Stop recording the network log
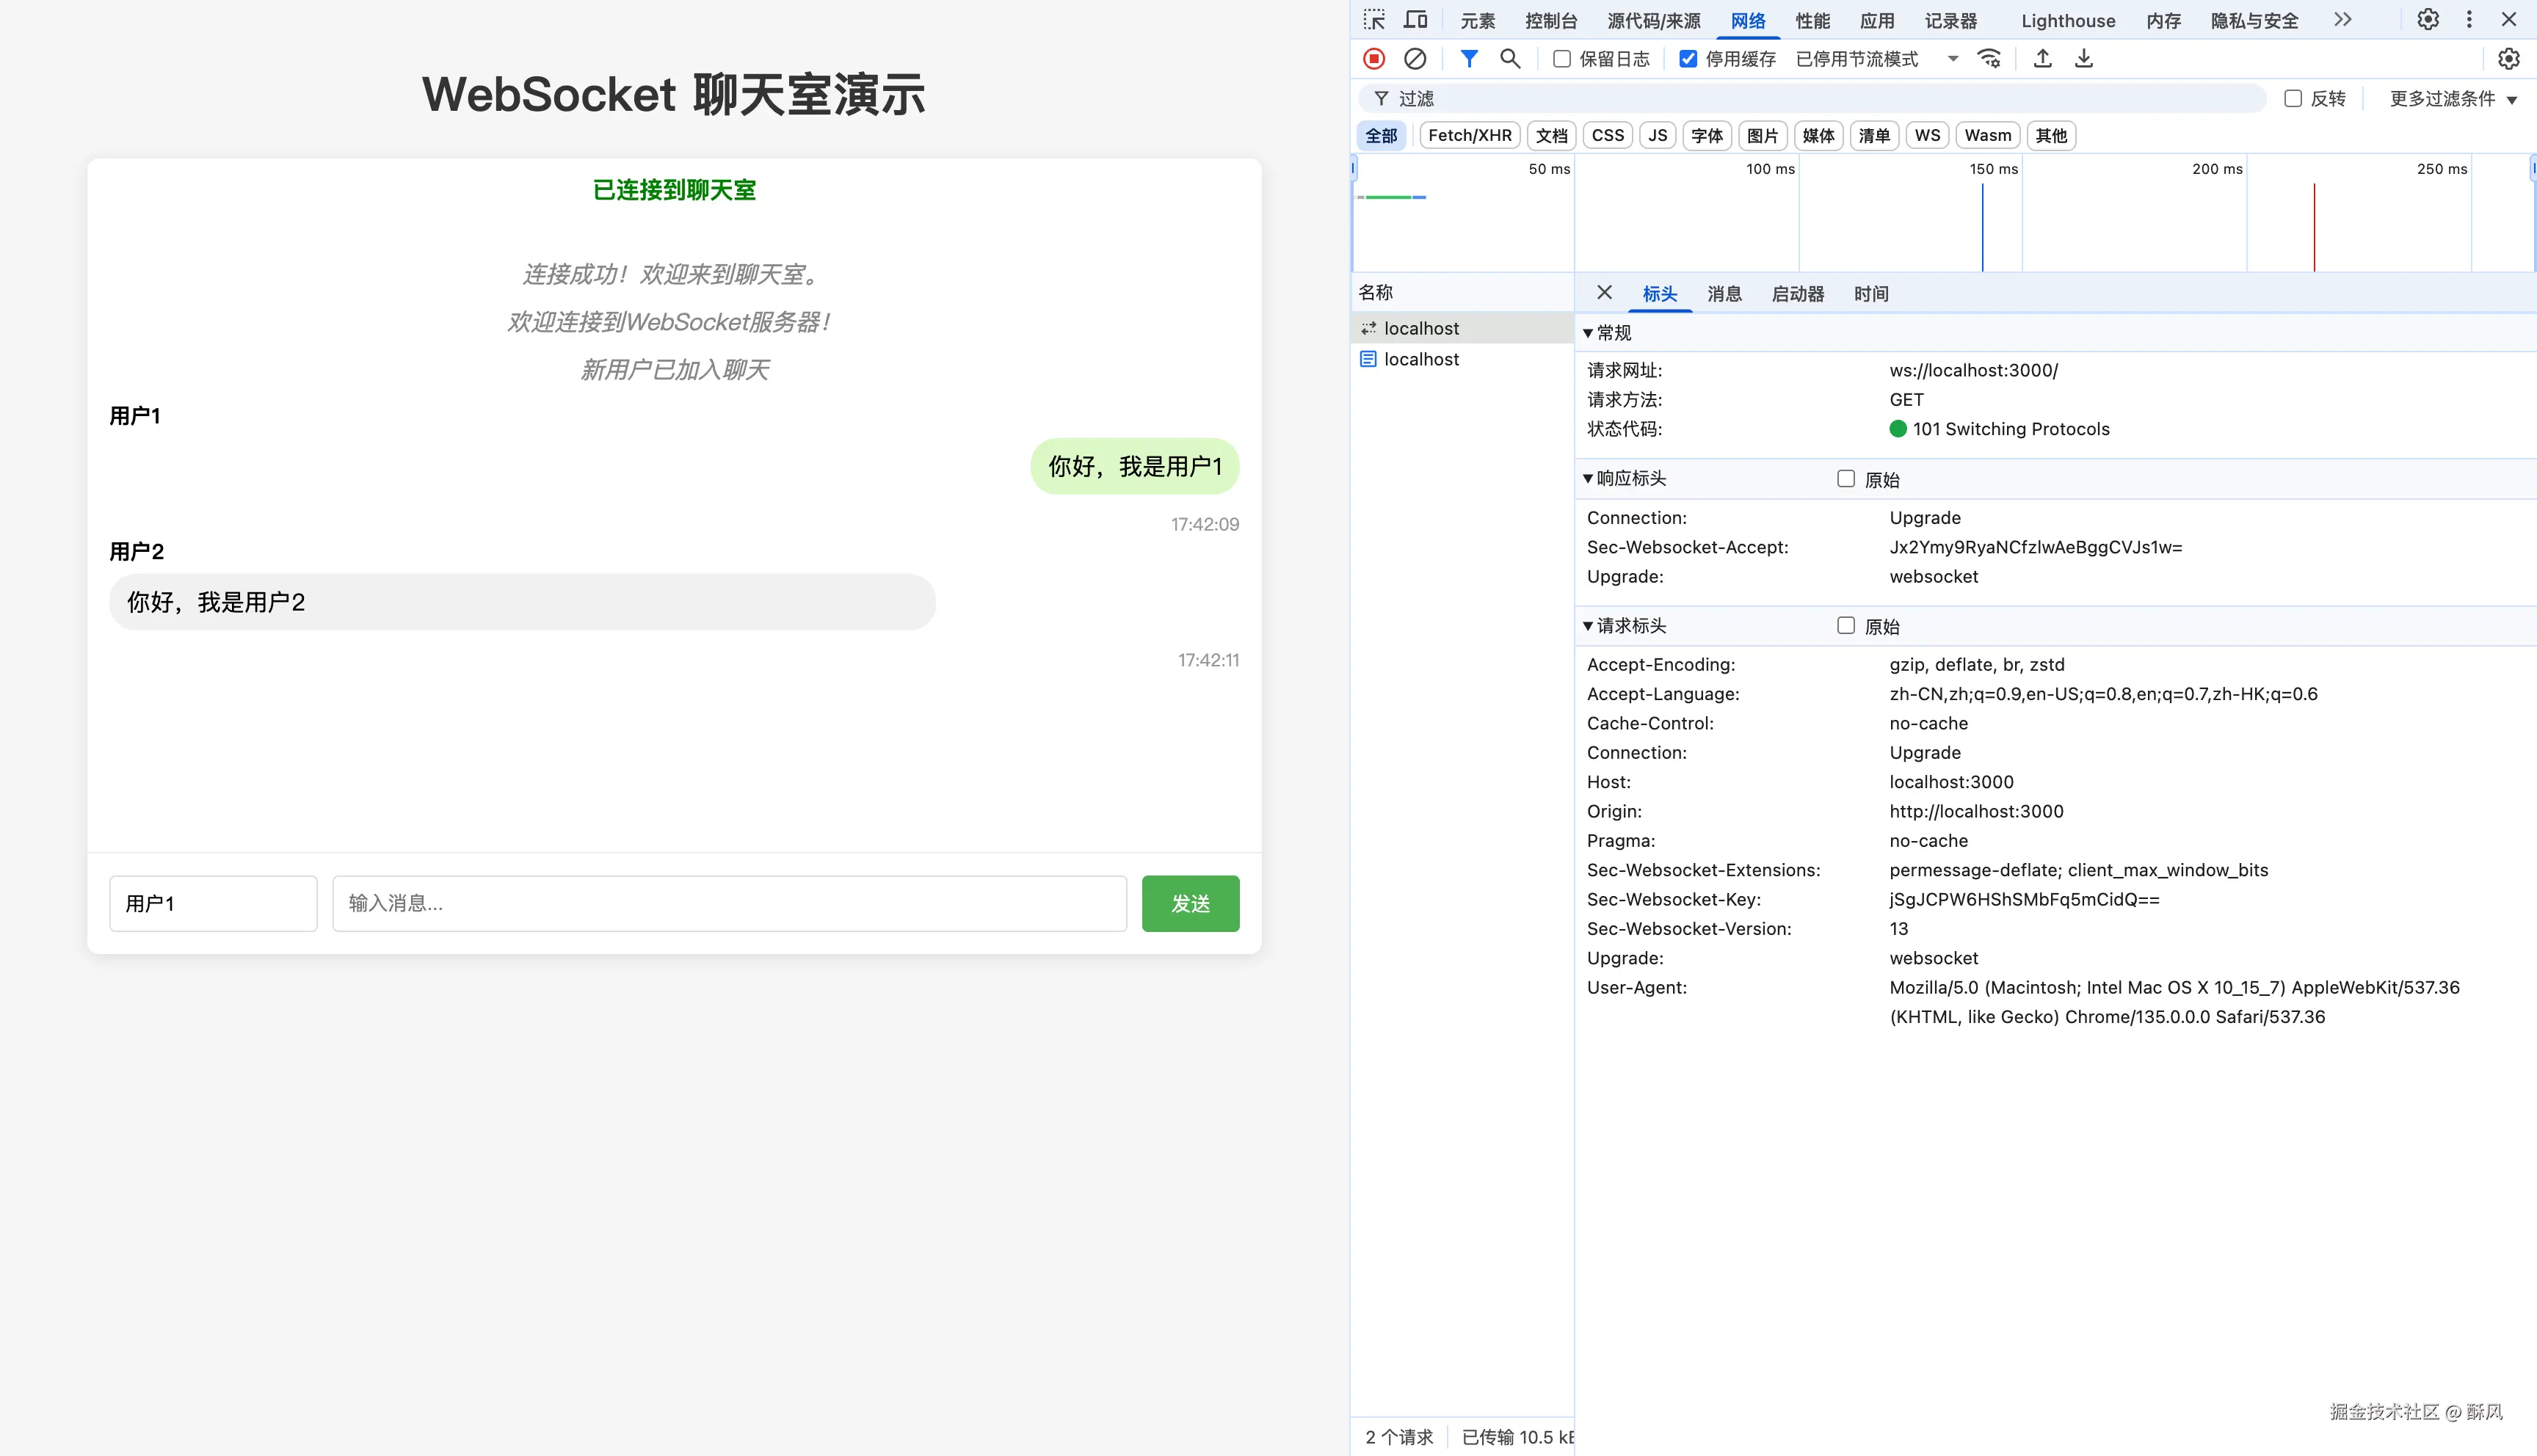The height and width of the screenshot is (1456, 2537). pyautogui.click(x=1374, y=59)
